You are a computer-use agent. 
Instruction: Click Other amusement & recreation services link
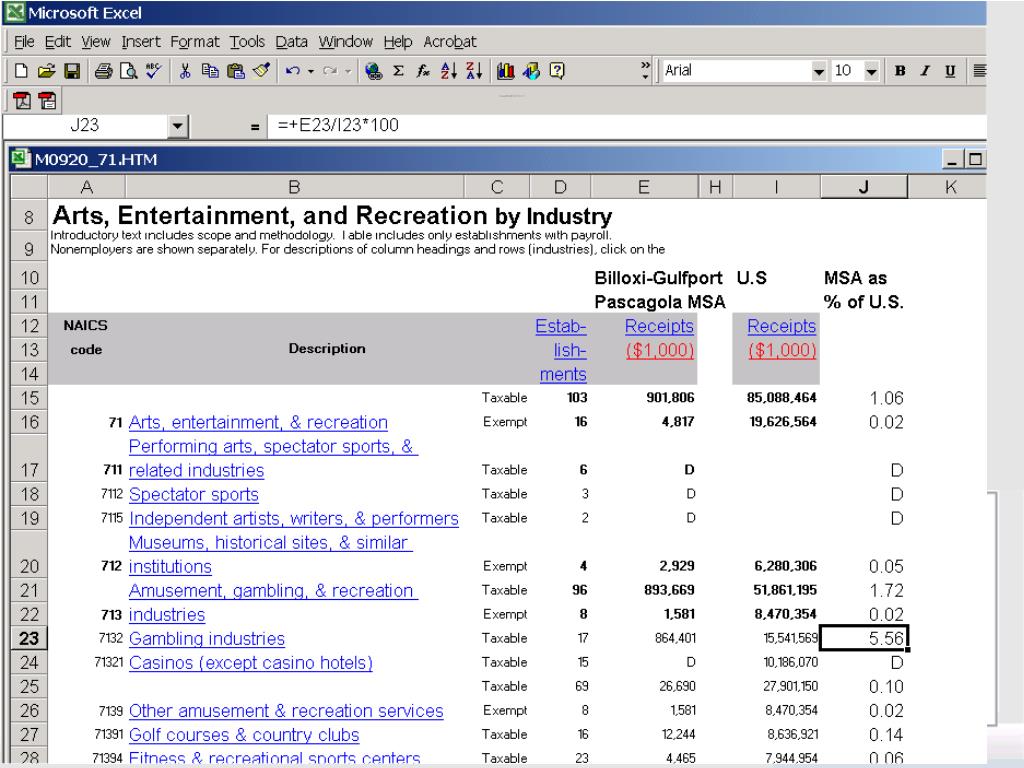[286, 711]
